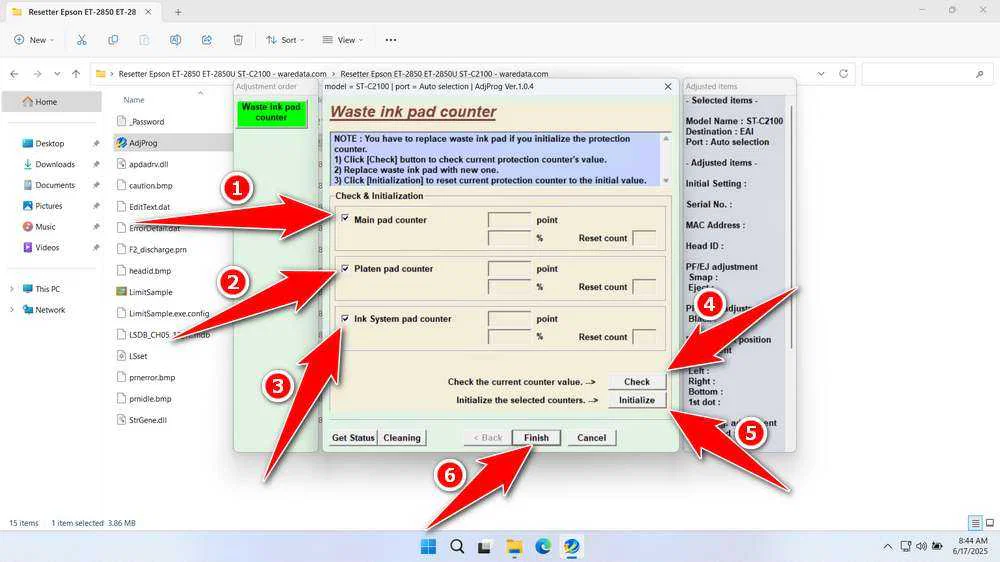Open the Windows Start button on taskbar
This screenshot has width=1000, height=562.
[428, 546]
